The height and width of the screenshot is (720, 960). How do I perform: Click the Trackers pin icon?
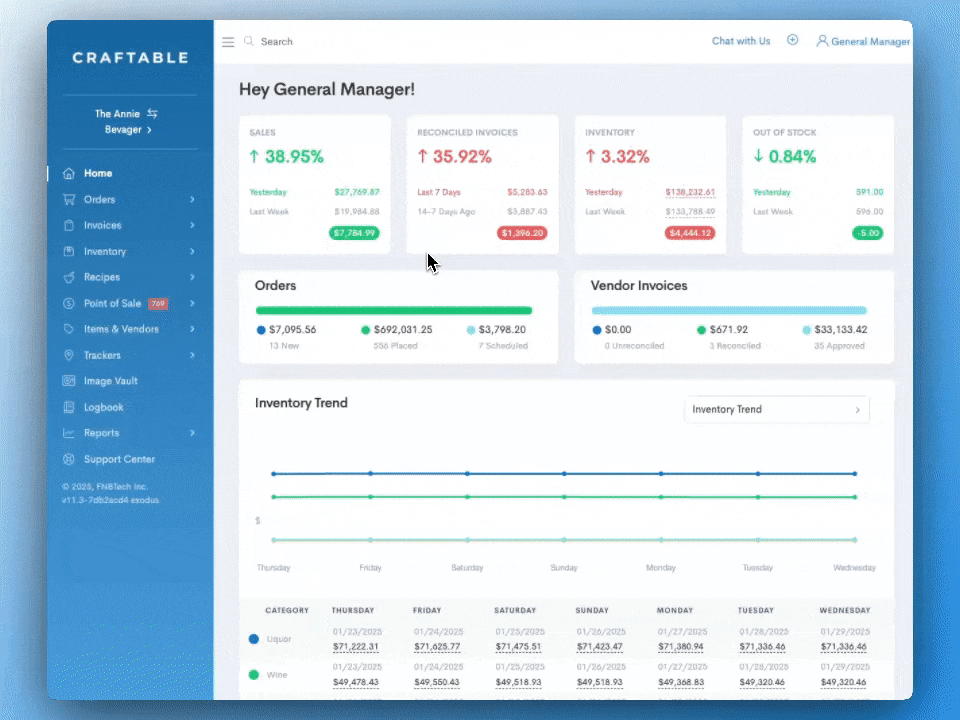69,355
